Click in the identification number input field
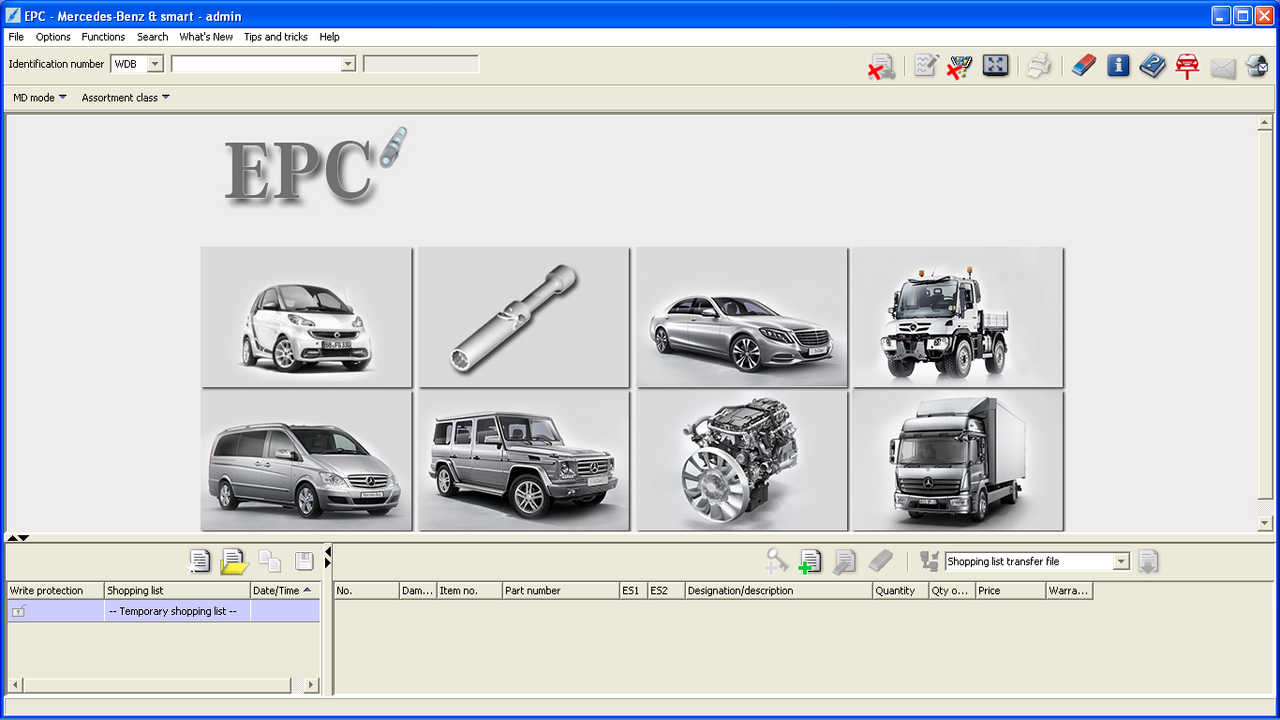1280x720 pixels. pos(256,64)
